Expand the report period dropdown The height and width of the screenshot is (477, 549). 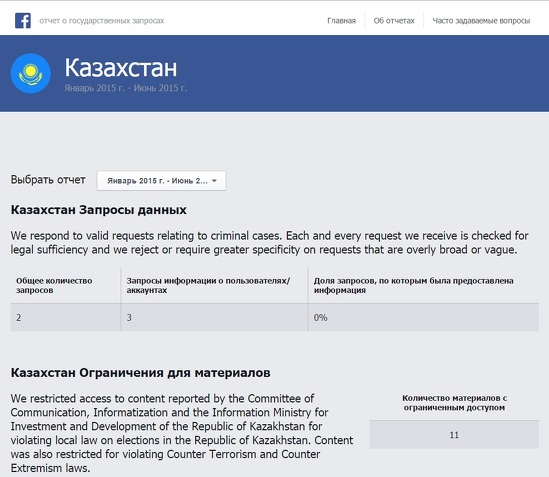pyautogui.click(x=161, y=181)
